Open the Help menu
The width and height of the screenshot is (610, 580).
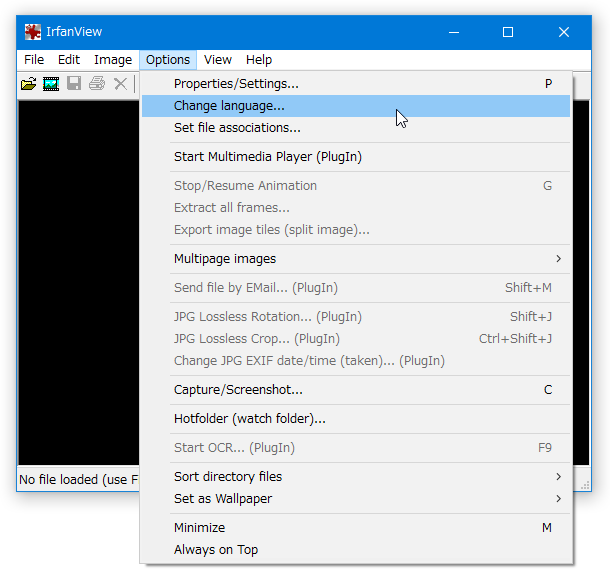pos(259,60)
